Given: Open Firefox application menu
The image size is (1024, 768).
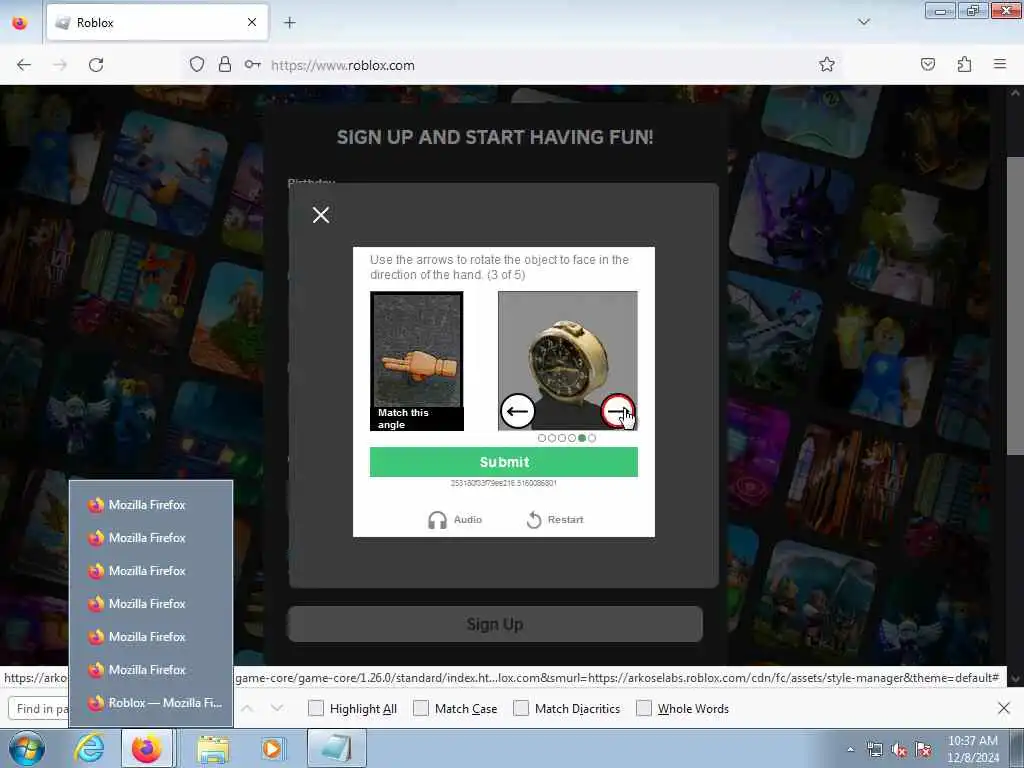Looking at the screenshot, I should coord(1000,64).
